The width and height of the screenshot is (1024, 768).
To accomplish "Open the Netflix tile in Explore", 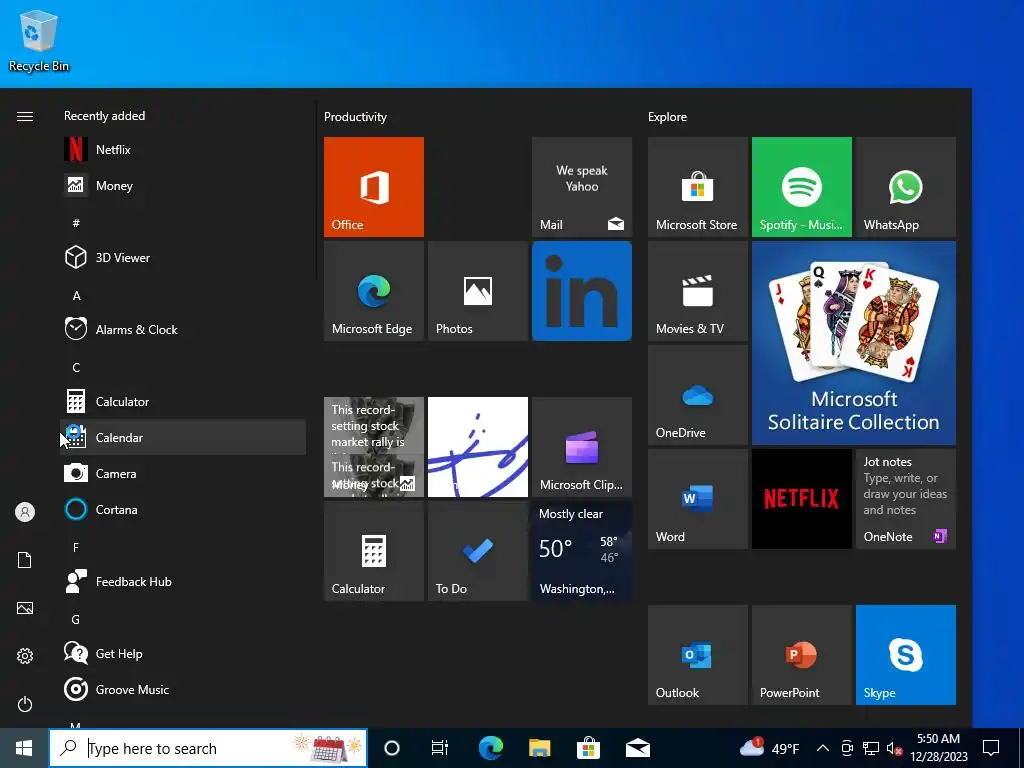I will point(801,498).
